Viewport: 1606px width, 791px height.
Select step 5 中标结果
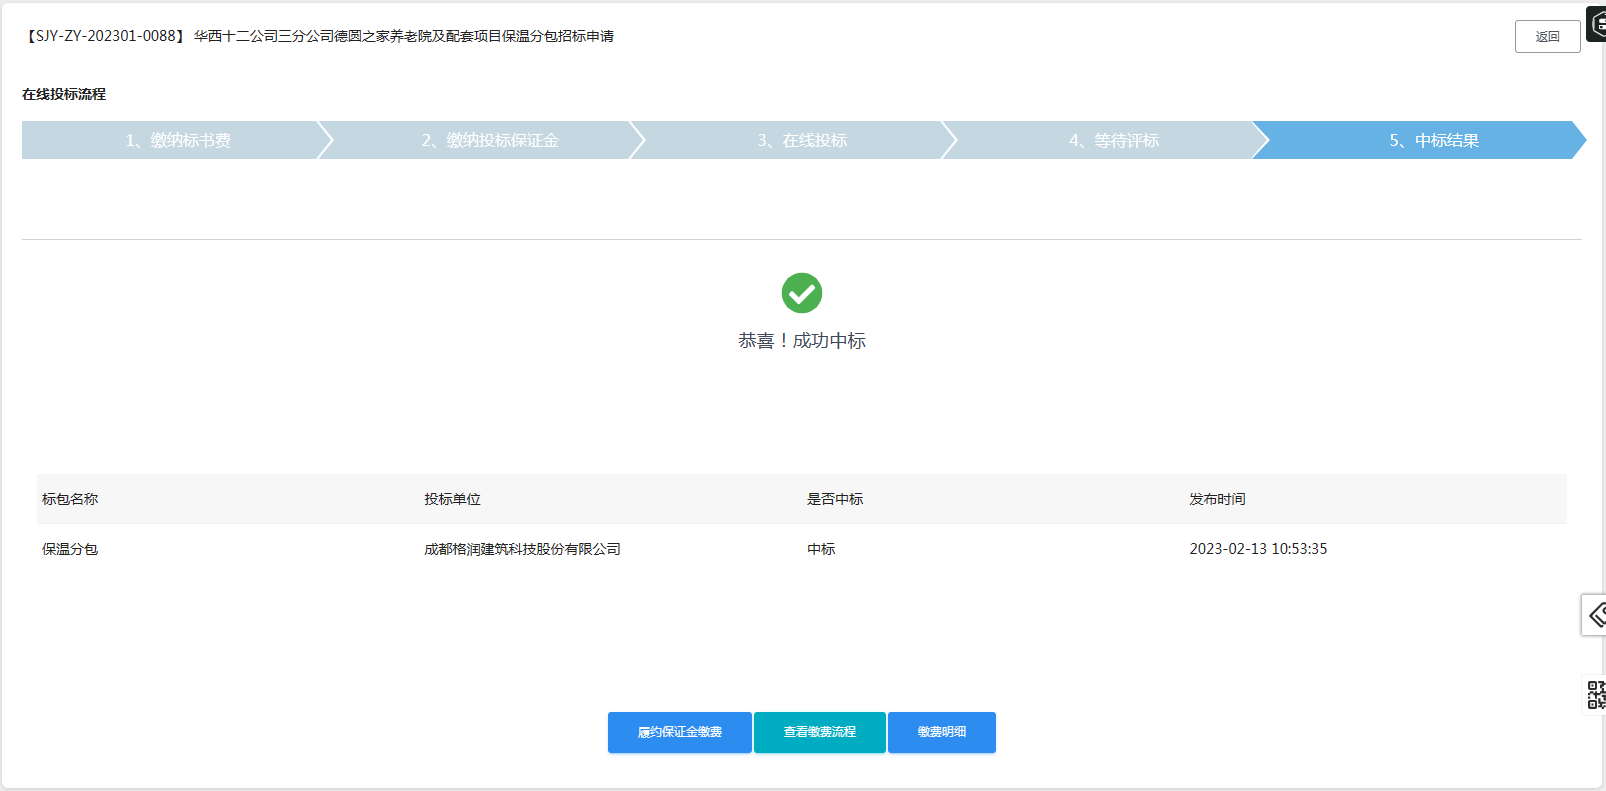click(1433, 140)
